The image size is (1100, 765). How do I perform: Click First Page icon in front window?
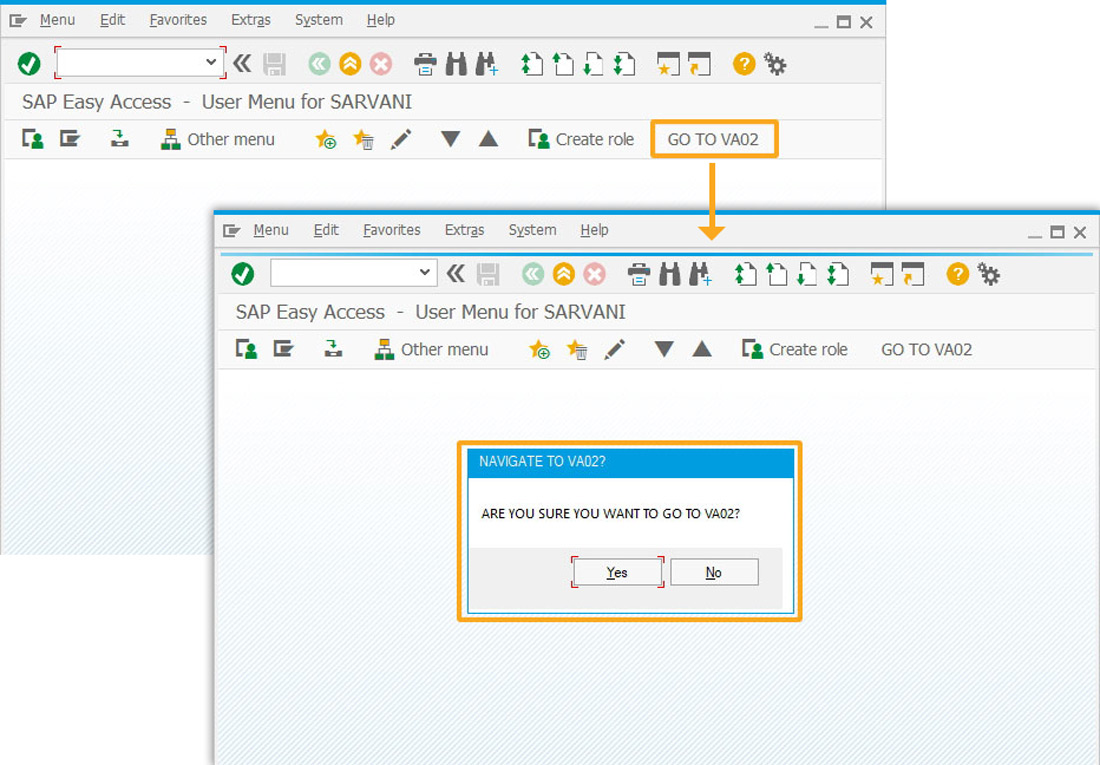coord(745,274)
